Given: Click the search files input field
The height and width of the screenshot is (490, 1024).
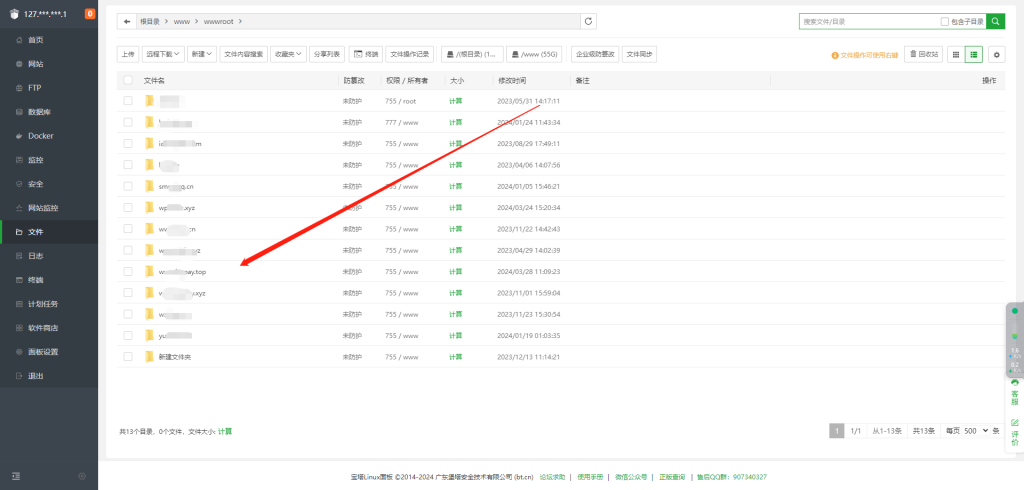Looking at the screenshot, I should pyautogui.click(x=866, y=21).
